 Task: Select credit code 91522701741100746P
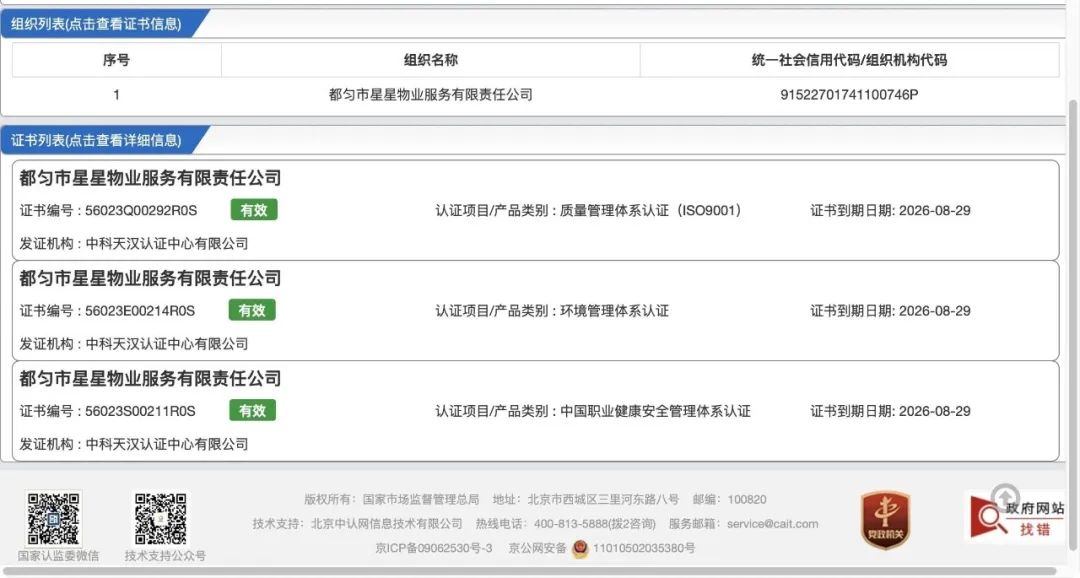click(x=849, y=95)
